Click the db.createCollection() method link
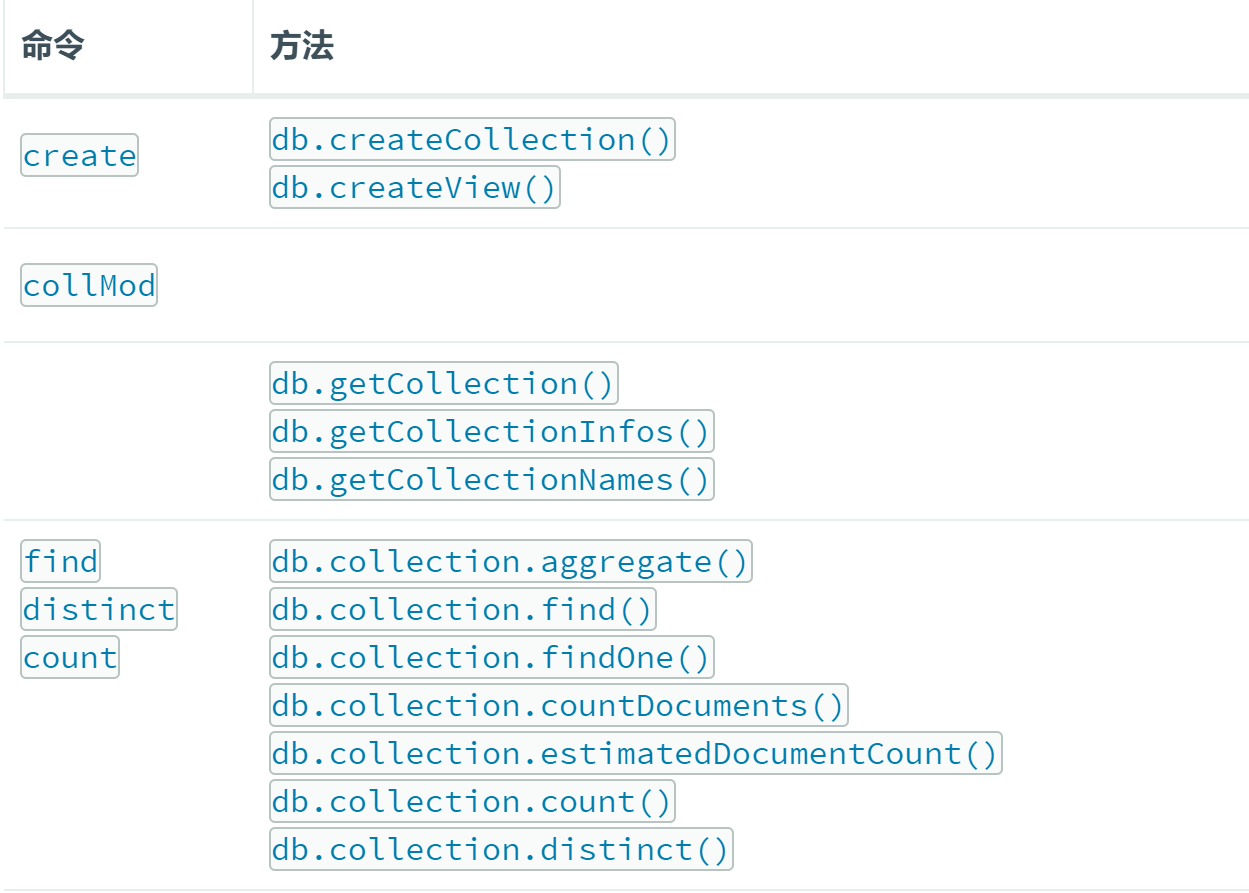 [472, 139]
